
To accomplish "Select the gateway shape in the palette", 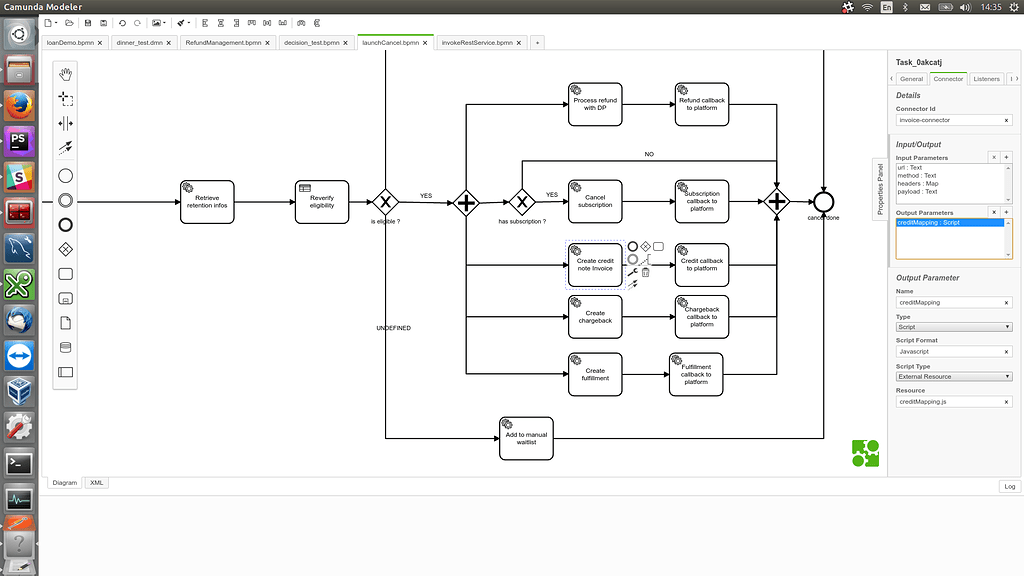I will click(x=65, y=250).
